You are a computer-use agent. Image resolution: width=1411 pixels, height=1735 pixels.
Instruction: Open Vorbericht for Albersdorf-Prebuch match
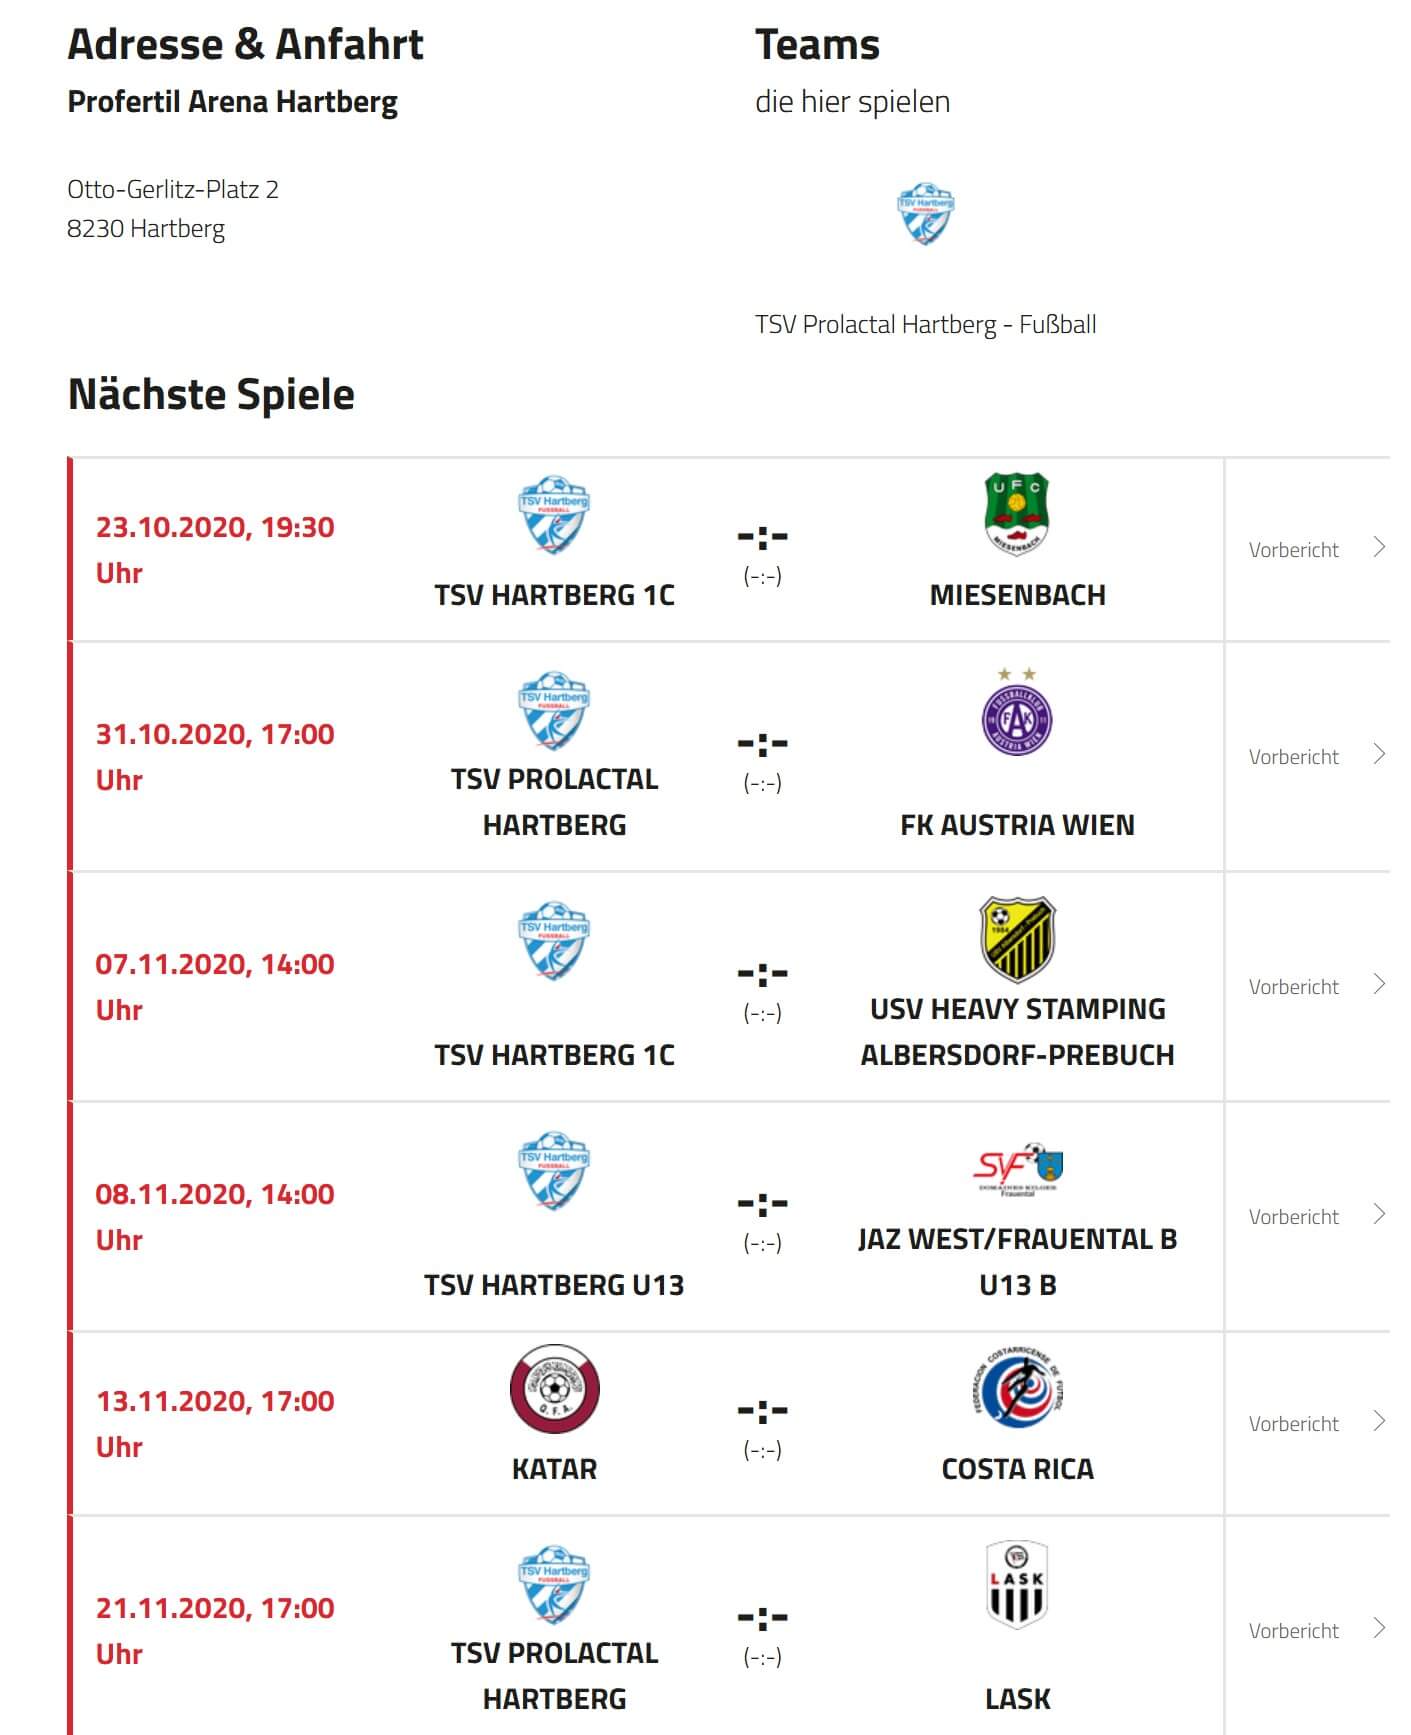click(1293, 986)
